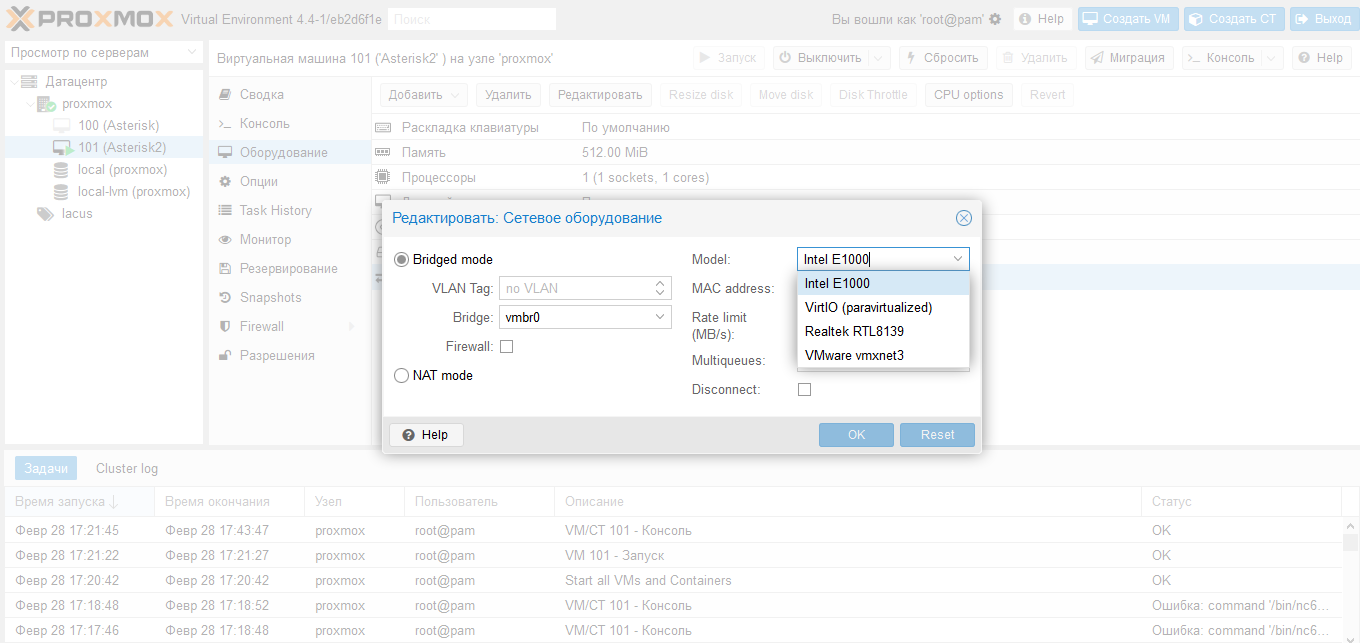Image resolution: width=1360 pixels, height=643 pixels.
Task: Expand the Firewall submenu arrow
Action: (351, 326)
